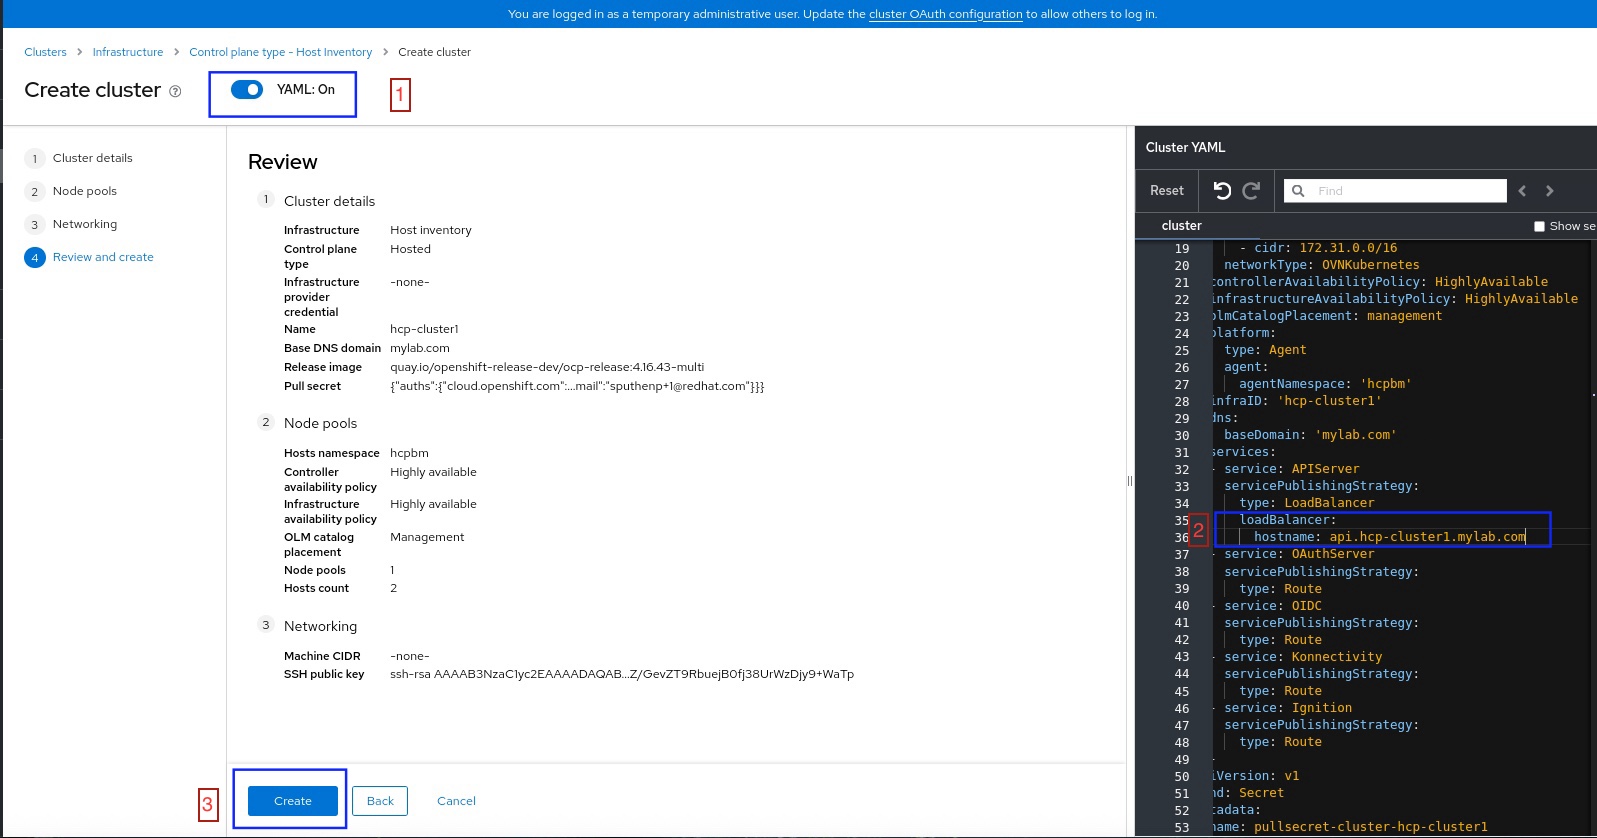Click the Create button

(293, 801)
